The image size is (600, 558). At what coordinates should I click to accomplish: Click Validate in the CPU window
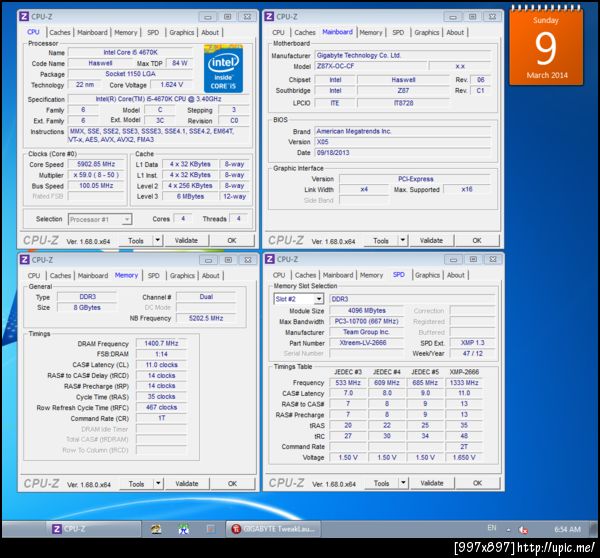coord(186,241)
